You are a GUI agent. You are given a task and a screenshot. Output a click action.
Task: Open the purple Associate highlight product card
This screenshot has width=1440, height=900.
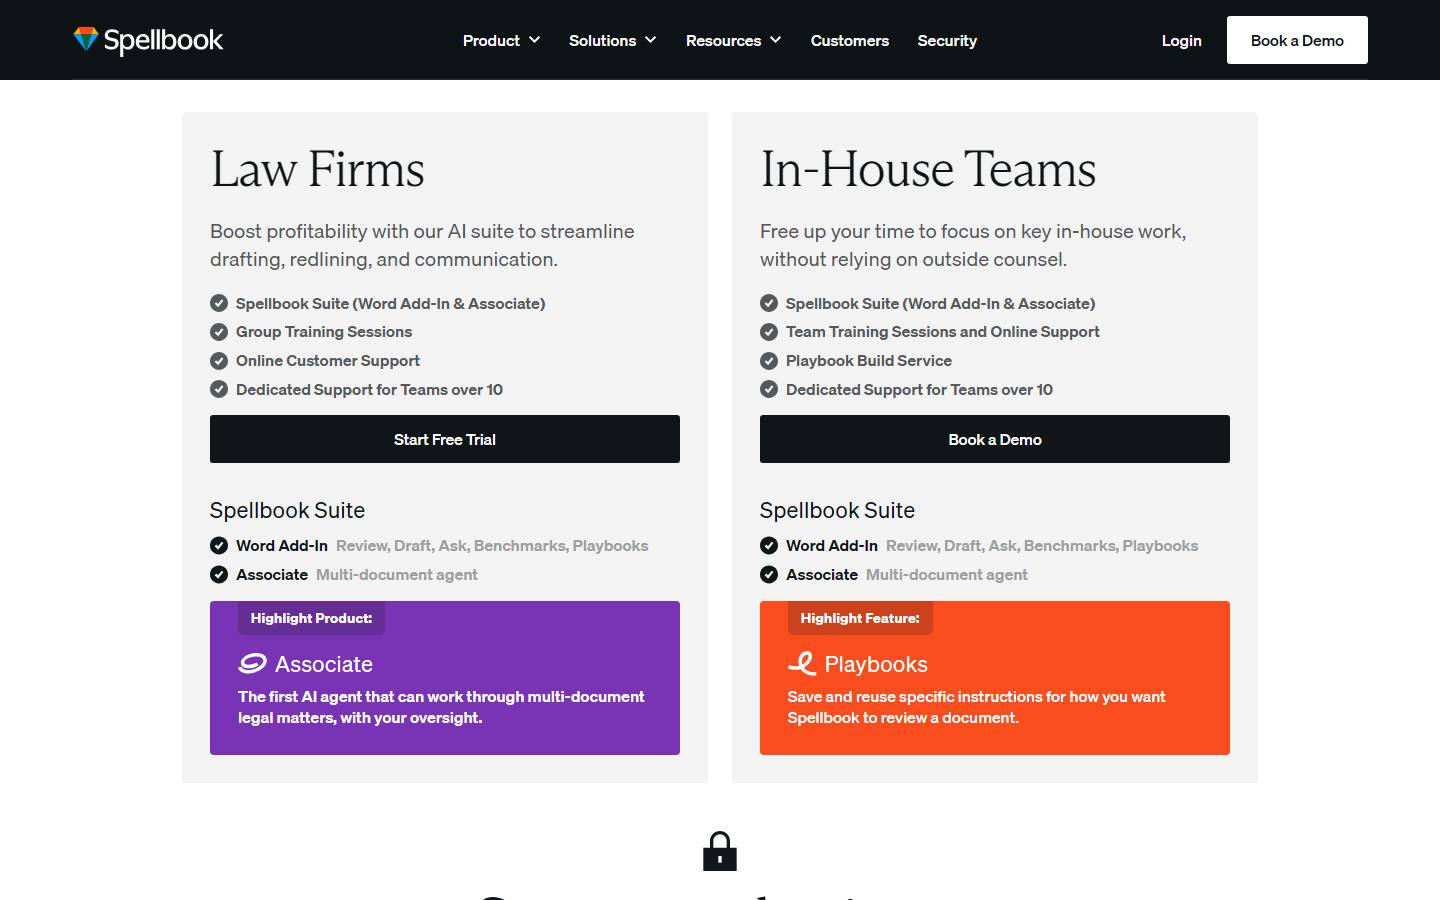pos(445,678)
